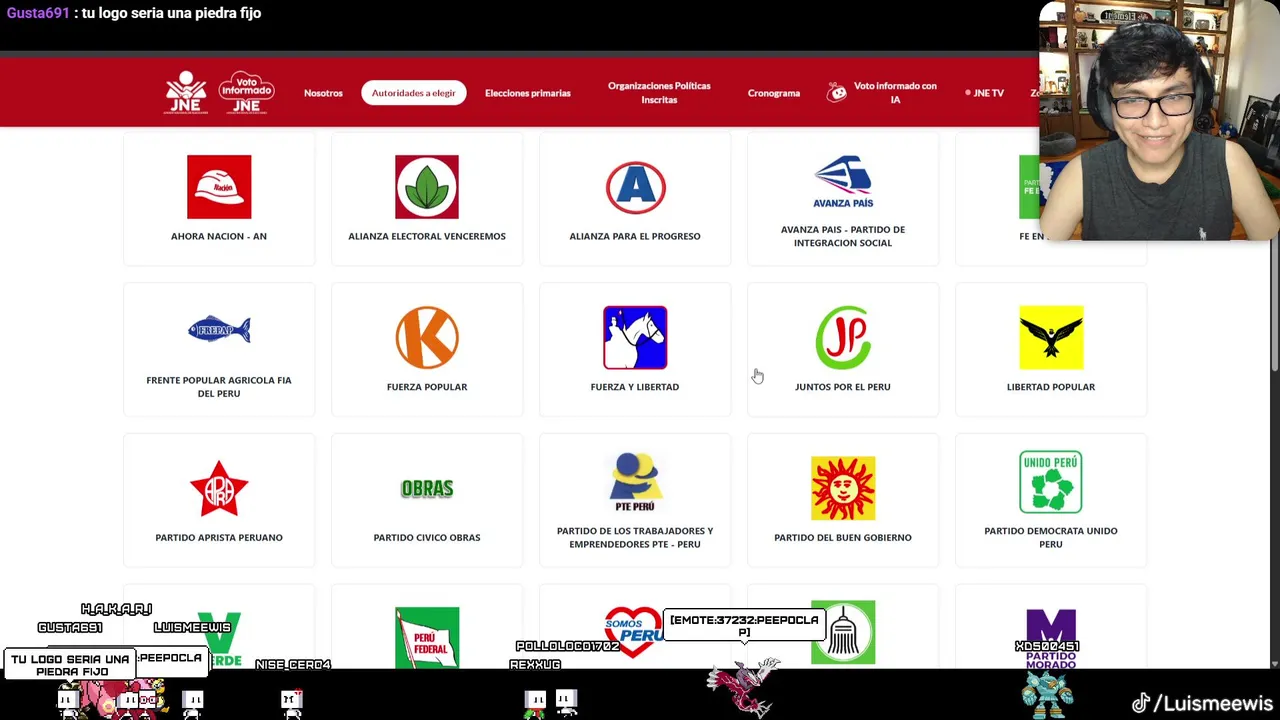The width and height of the screenshot is (1280, 720).
Task: Click the Fuerza Popular orange K logo
Action: (427, 338)
